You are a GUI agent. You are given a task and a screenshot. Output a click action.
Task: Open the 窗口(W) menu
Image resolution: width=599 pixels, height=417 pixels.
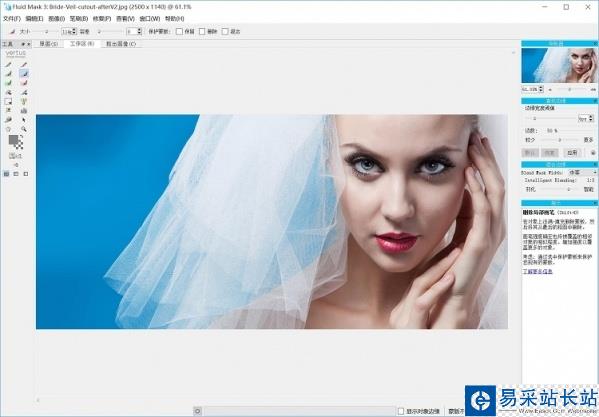pyautogui.click(x=150, y=19)
